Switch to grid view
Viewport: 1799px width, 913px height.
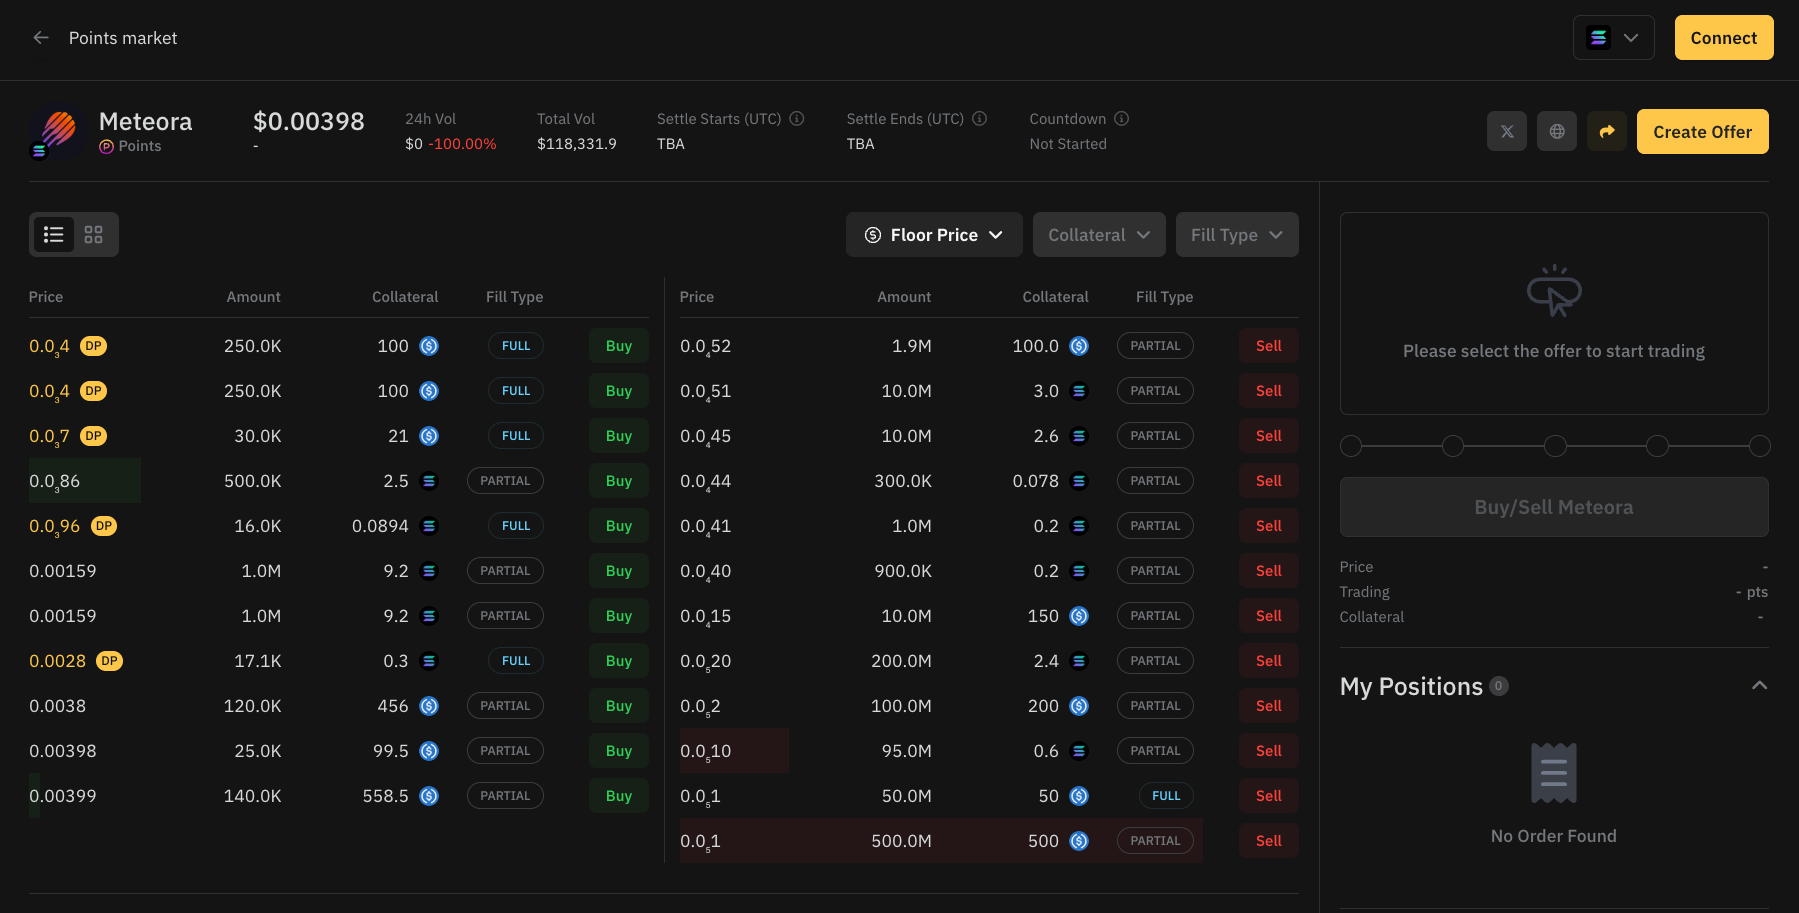pos(93,235)
